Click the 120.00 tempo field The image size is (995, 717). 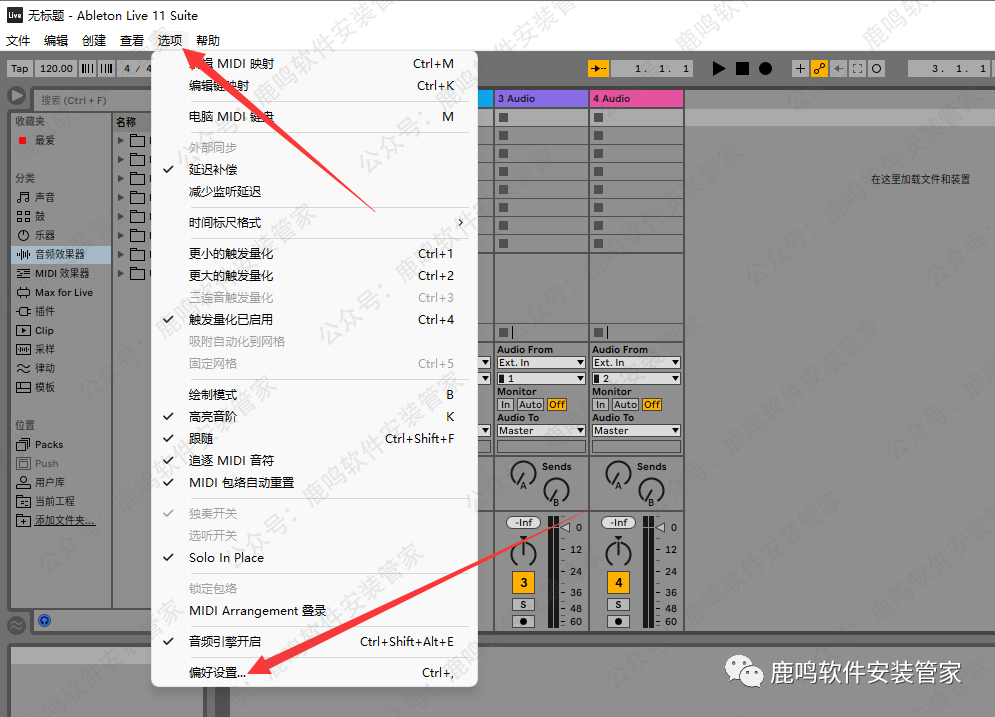tap(56, 69)
